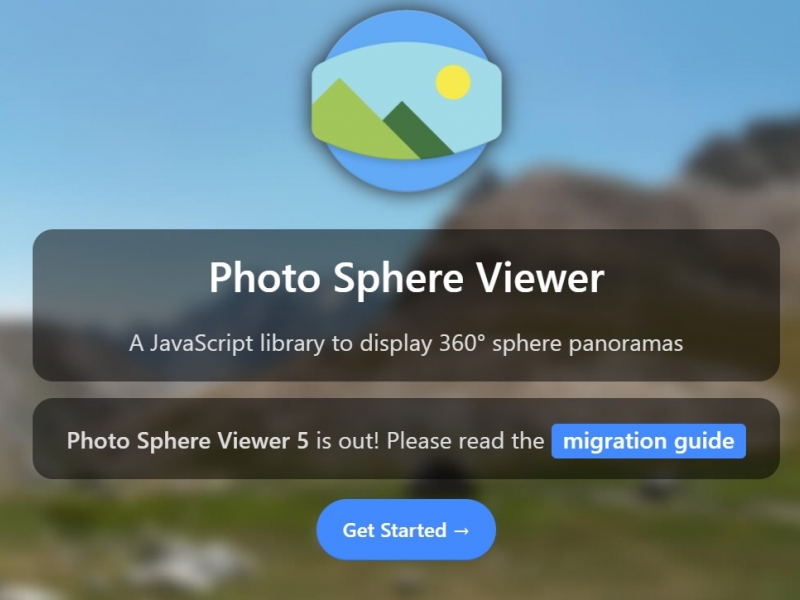The image size is (800, 600).
Task: Click the JavaScript library subtitle text
Action: coord(406,343)
